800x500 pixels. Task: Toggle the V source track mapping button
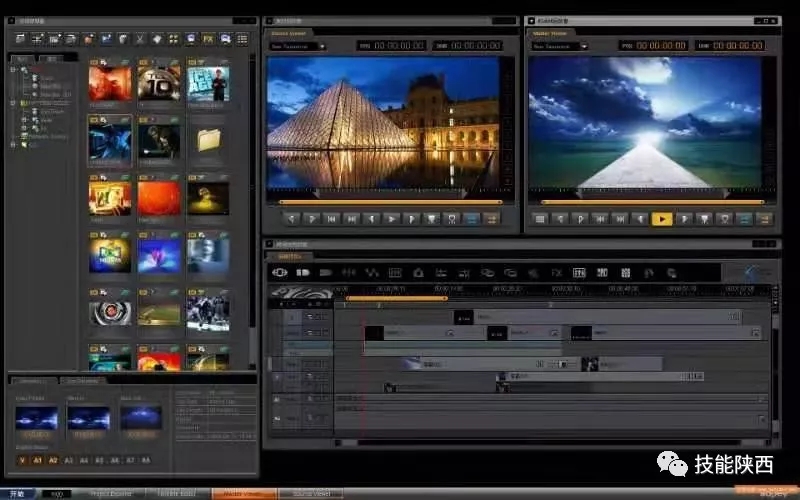[x=22, y=460]
